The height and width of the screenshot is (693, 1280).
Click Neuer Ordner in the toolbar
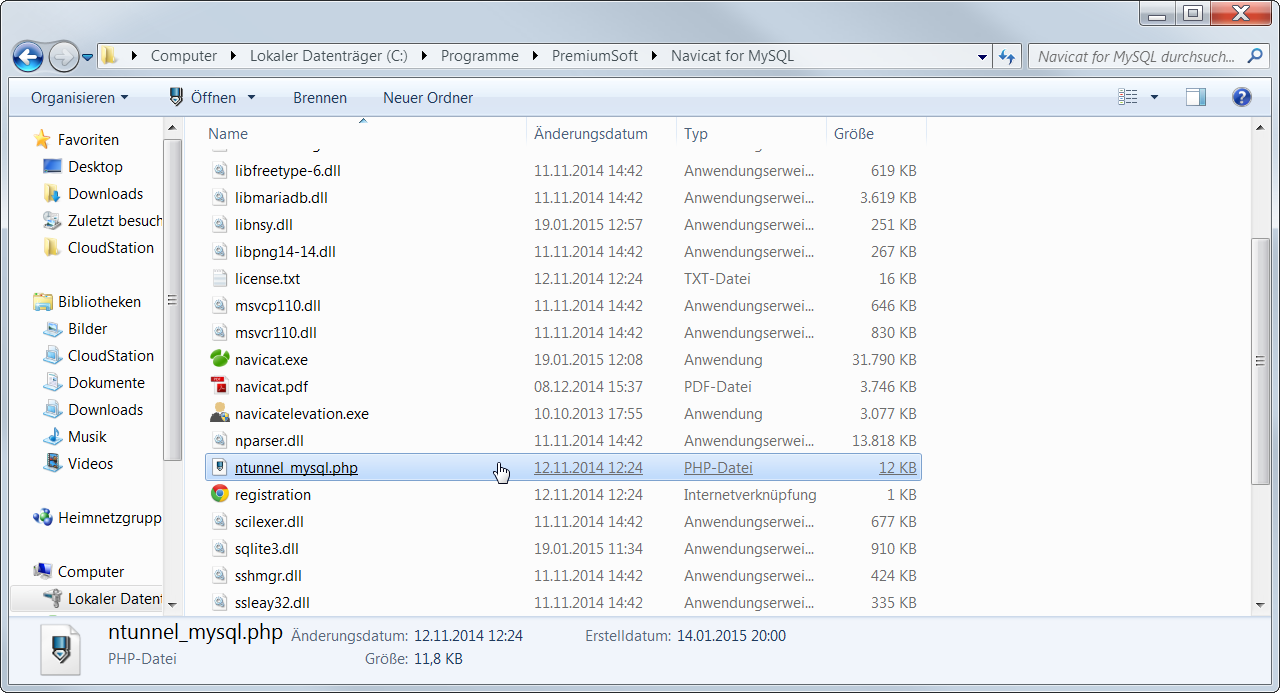[428, 97]
